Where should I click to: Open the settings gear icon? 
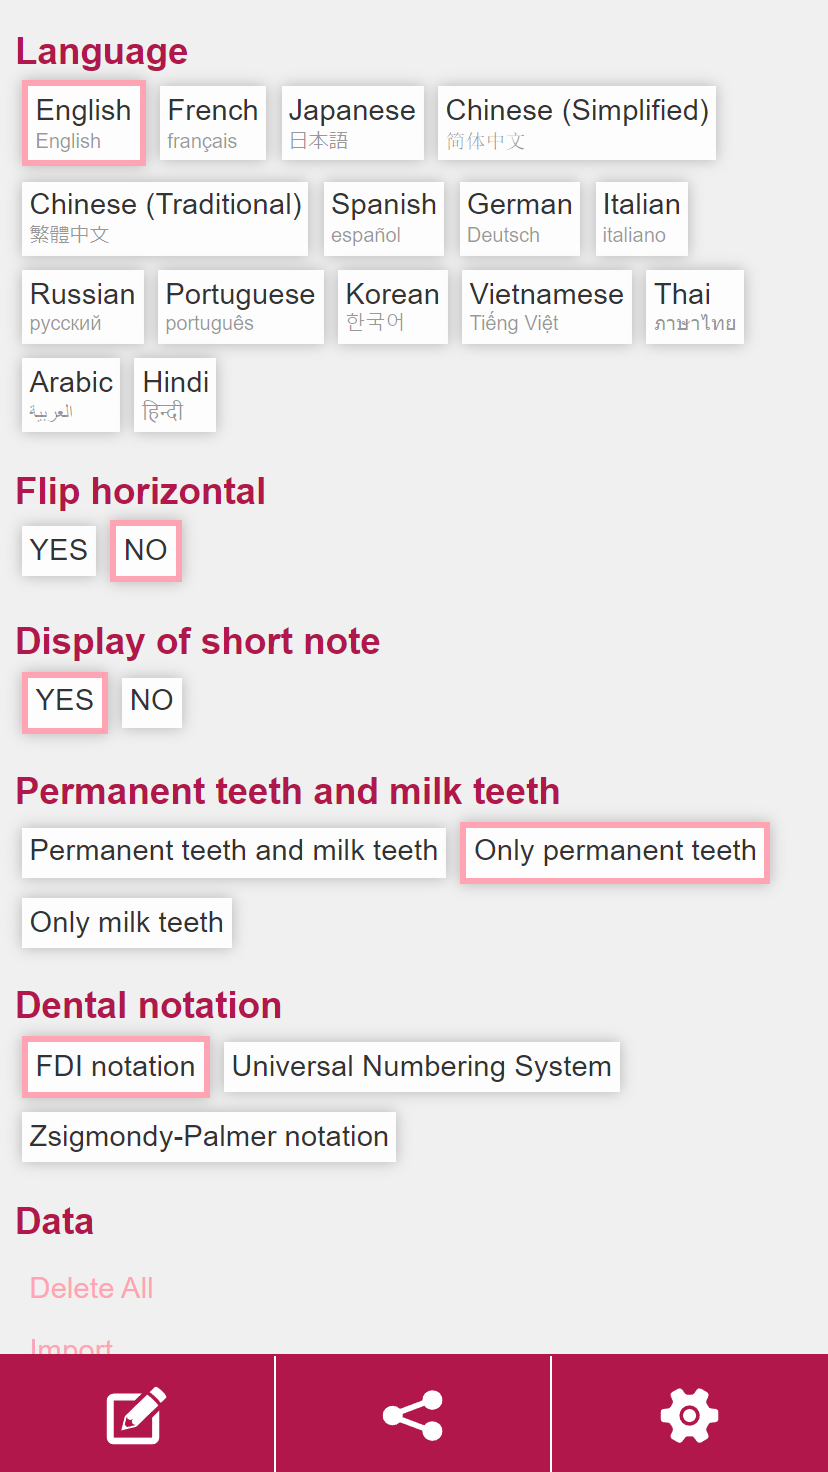689,1414
